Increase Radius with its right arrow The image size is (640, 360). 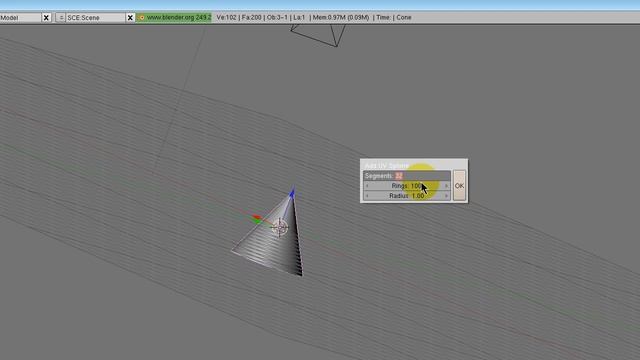click(x=447, y=196)
